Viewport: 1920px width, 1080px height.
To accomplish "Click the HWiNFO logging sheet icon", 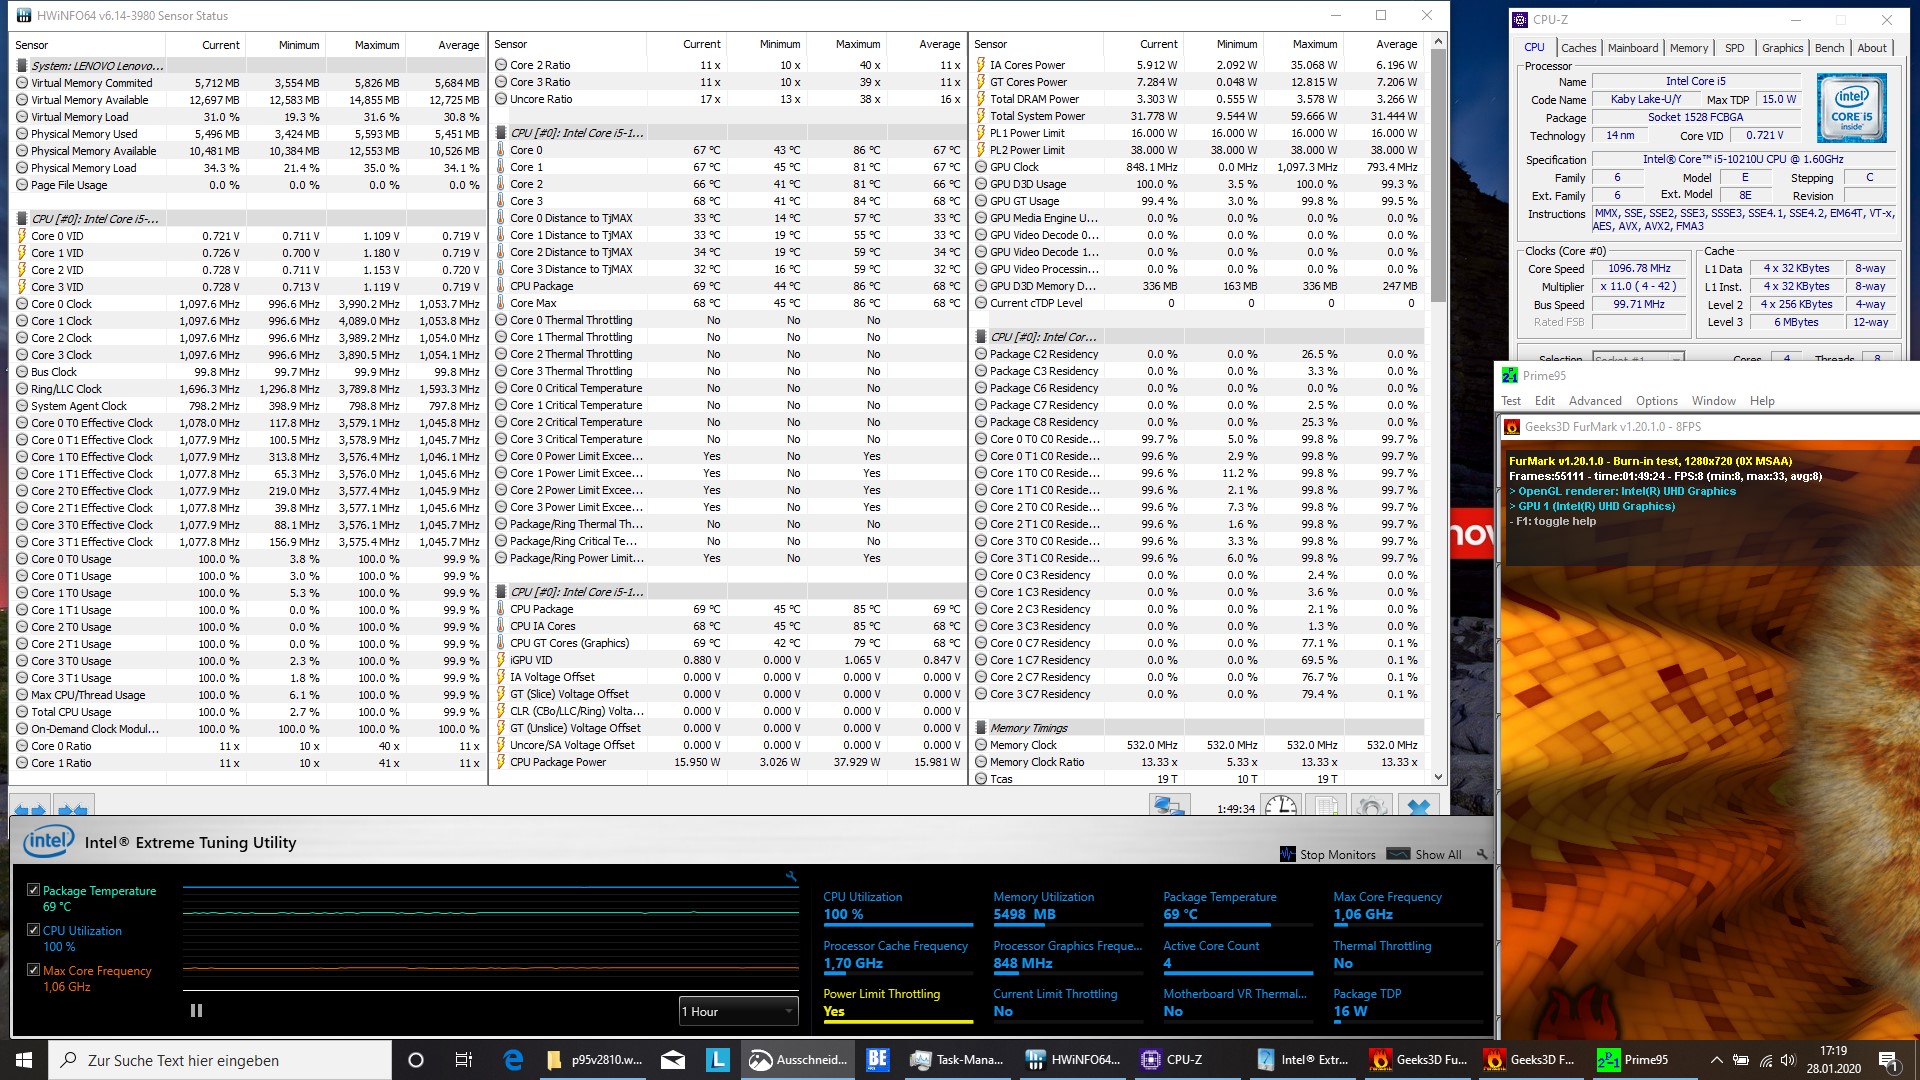I will (1326, 806).
